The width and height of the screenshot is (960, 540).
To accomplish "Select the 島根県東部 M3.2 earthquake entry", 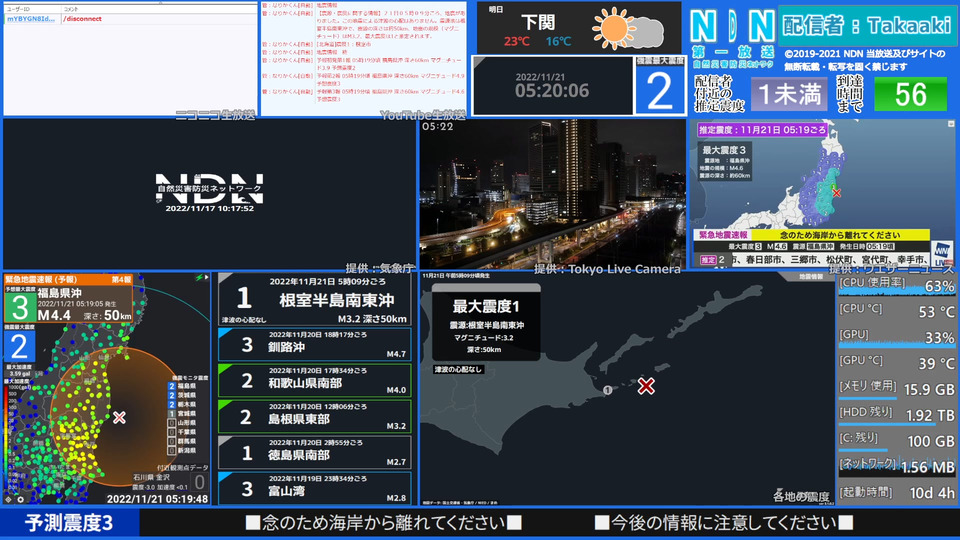I will [x=315, y=417].
